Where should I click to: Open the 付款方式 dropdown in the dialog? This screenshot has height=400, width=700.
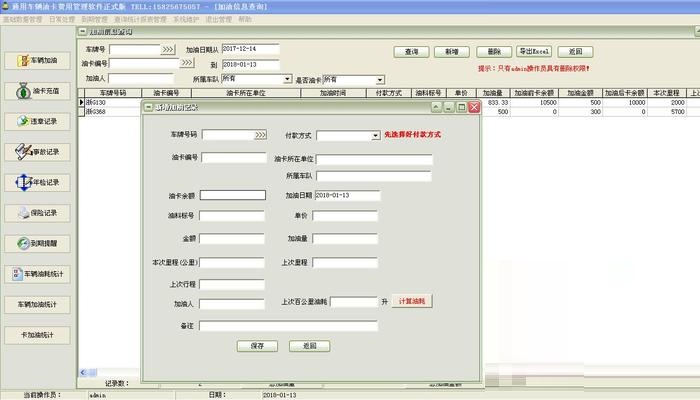[x=375, y=135]
